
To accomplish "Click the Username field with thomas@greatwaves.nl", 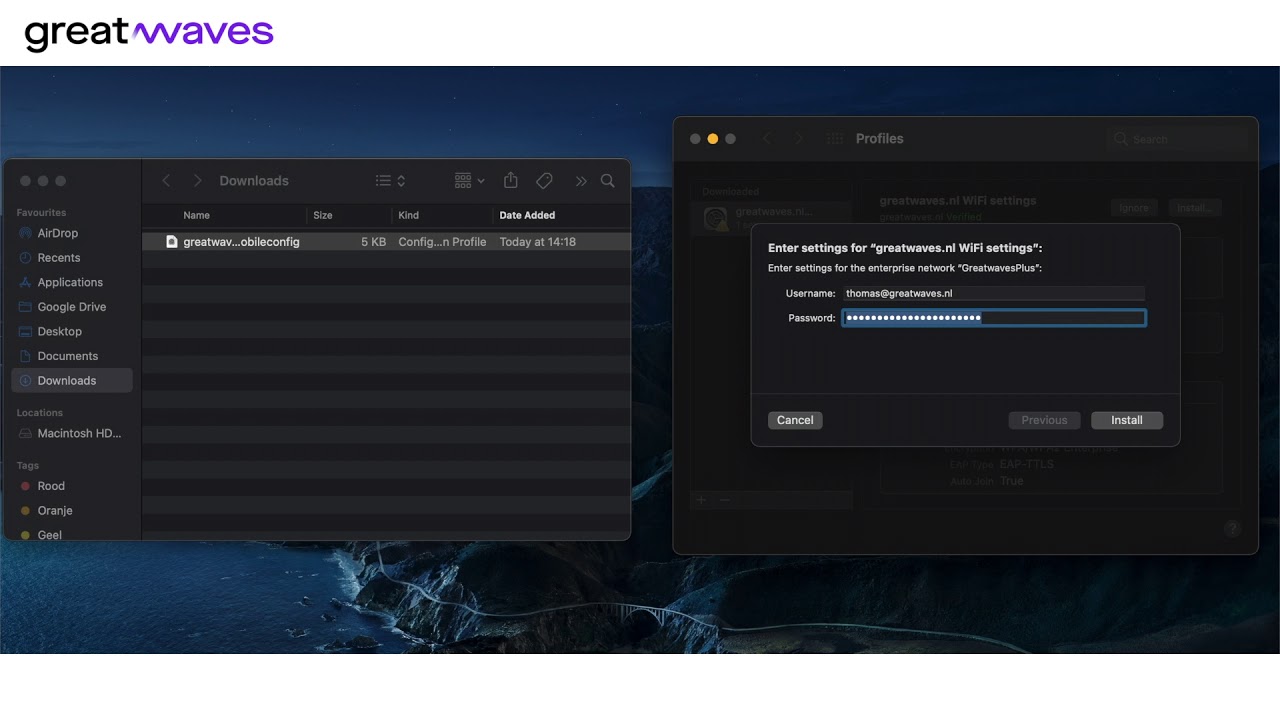I will point(993,293).
